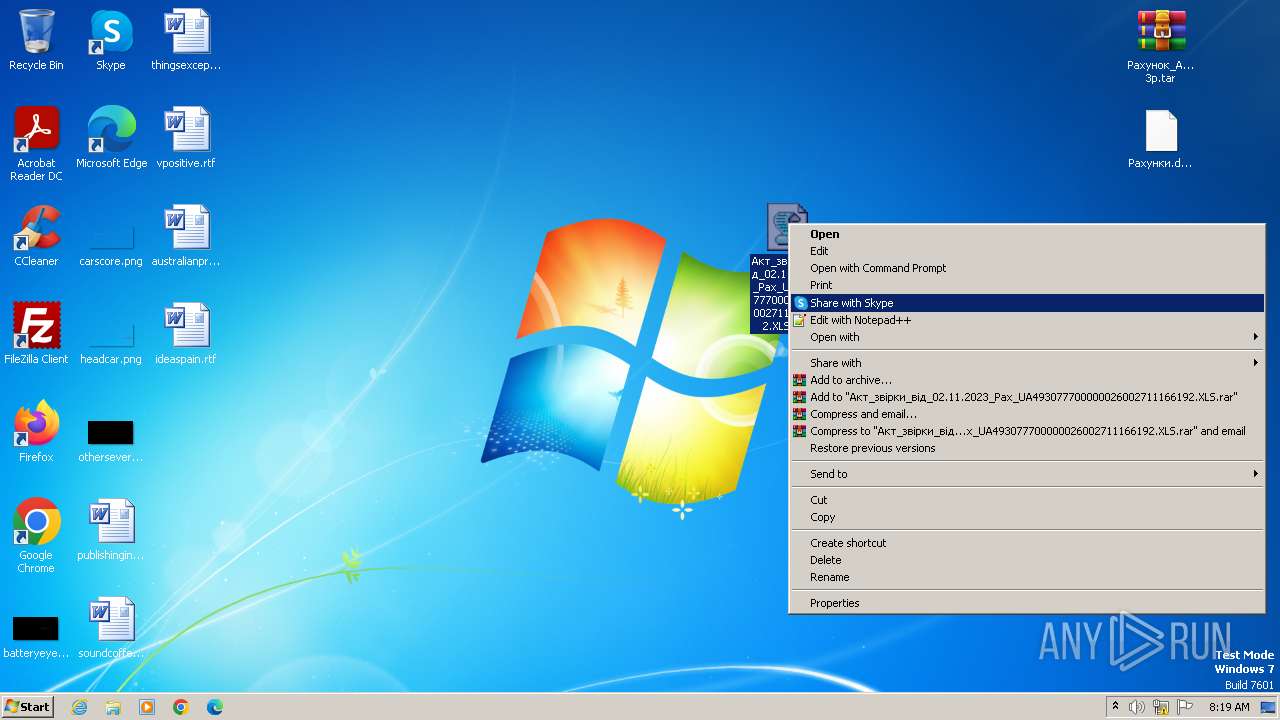Open the volume speaker tray icon
1280x720 pixels.
pyautogui.click(x=1137, y=707)
